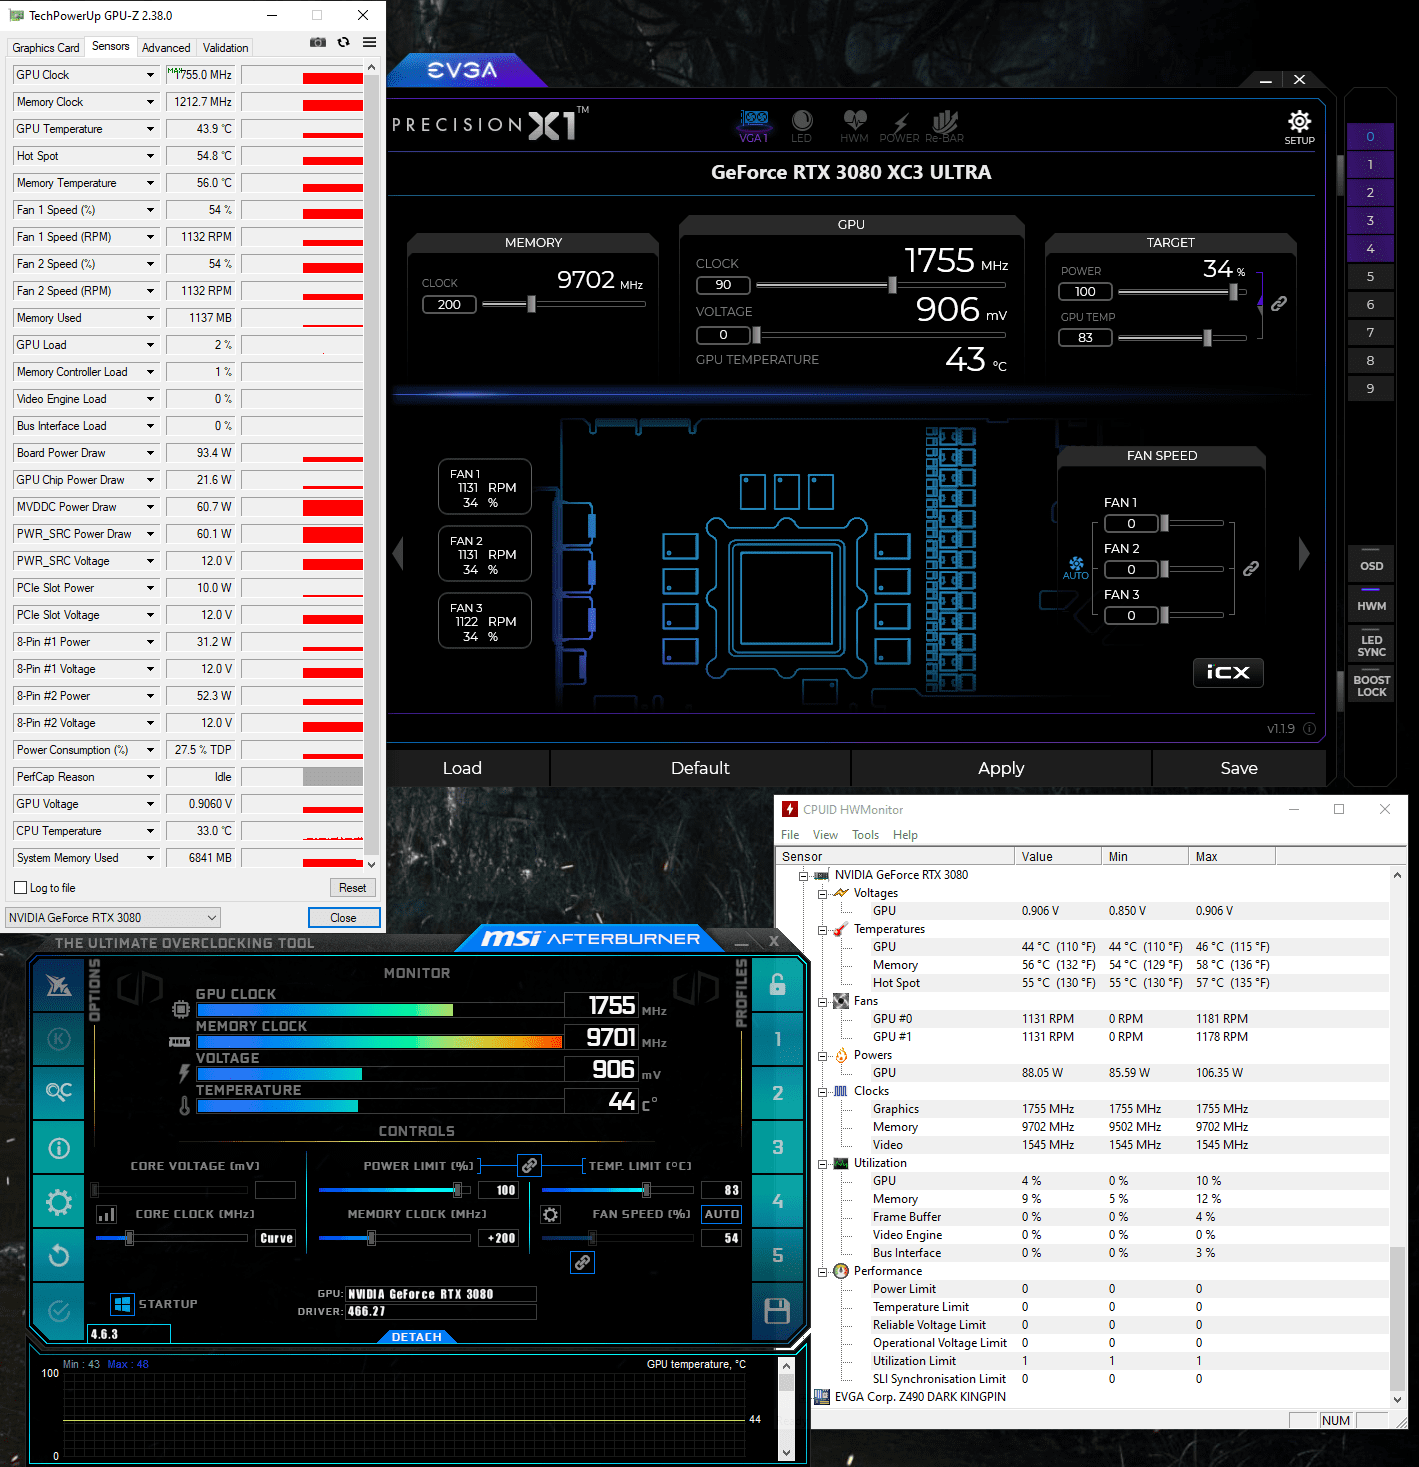Open the Tools menu in HWMonitor

(865, 835)
